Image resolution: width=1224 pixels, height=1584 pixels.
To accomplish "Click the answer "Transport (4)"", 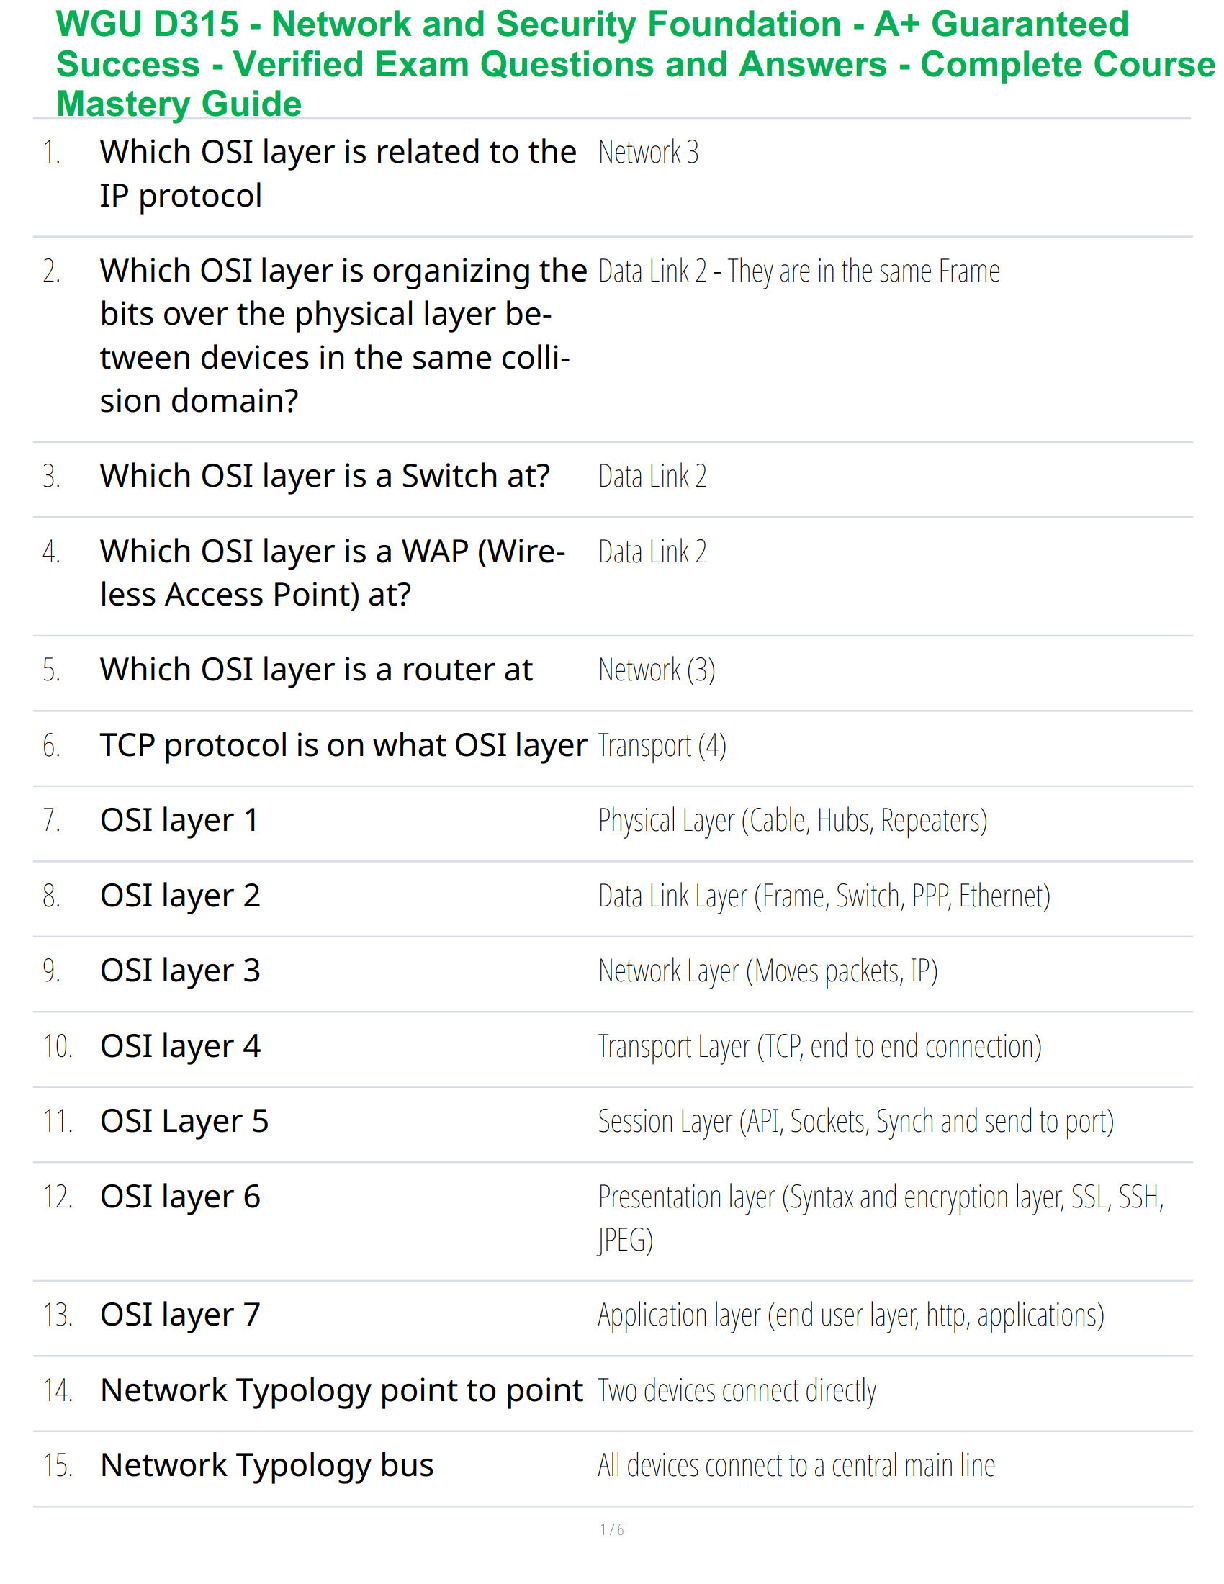I will coord(661,745).
